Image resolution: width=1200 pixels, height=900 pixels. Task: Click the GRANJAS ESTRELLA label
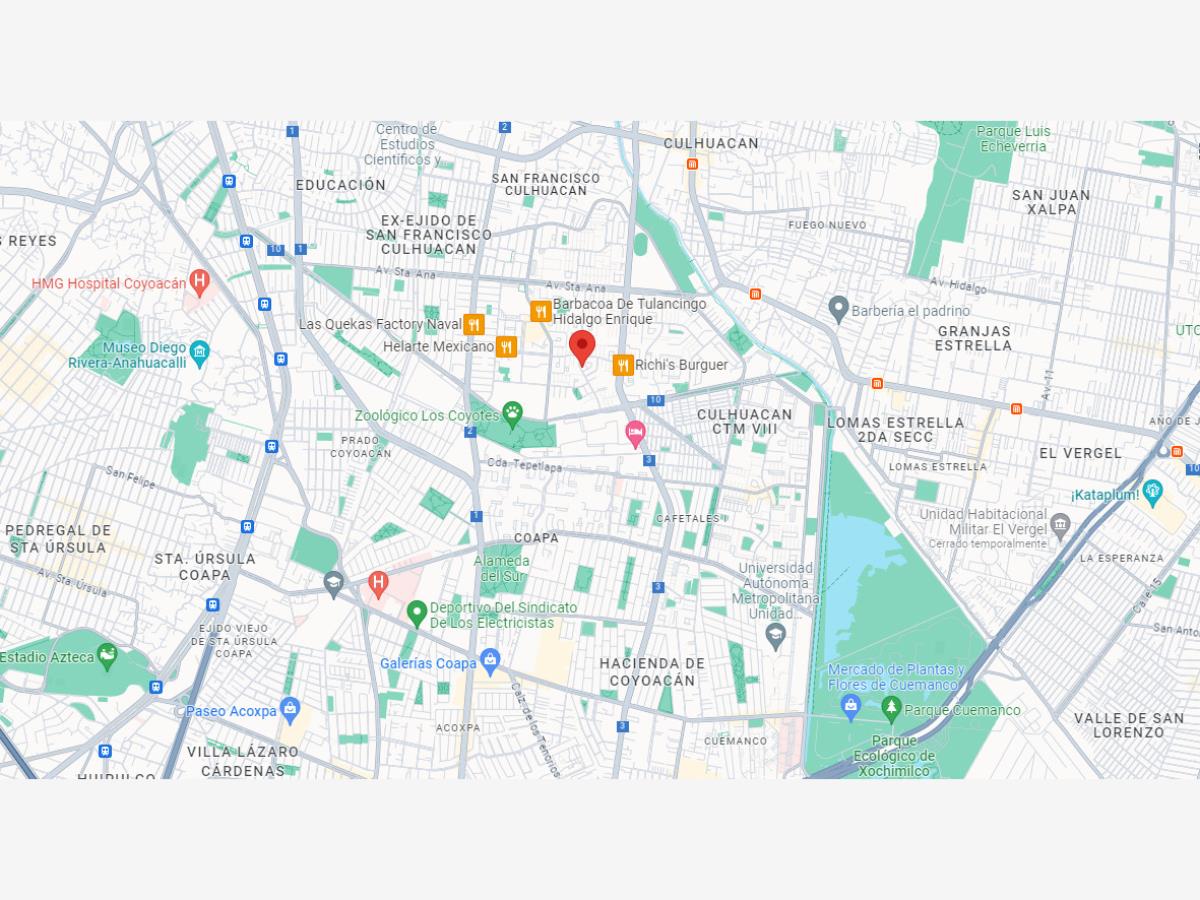(973, 338)
